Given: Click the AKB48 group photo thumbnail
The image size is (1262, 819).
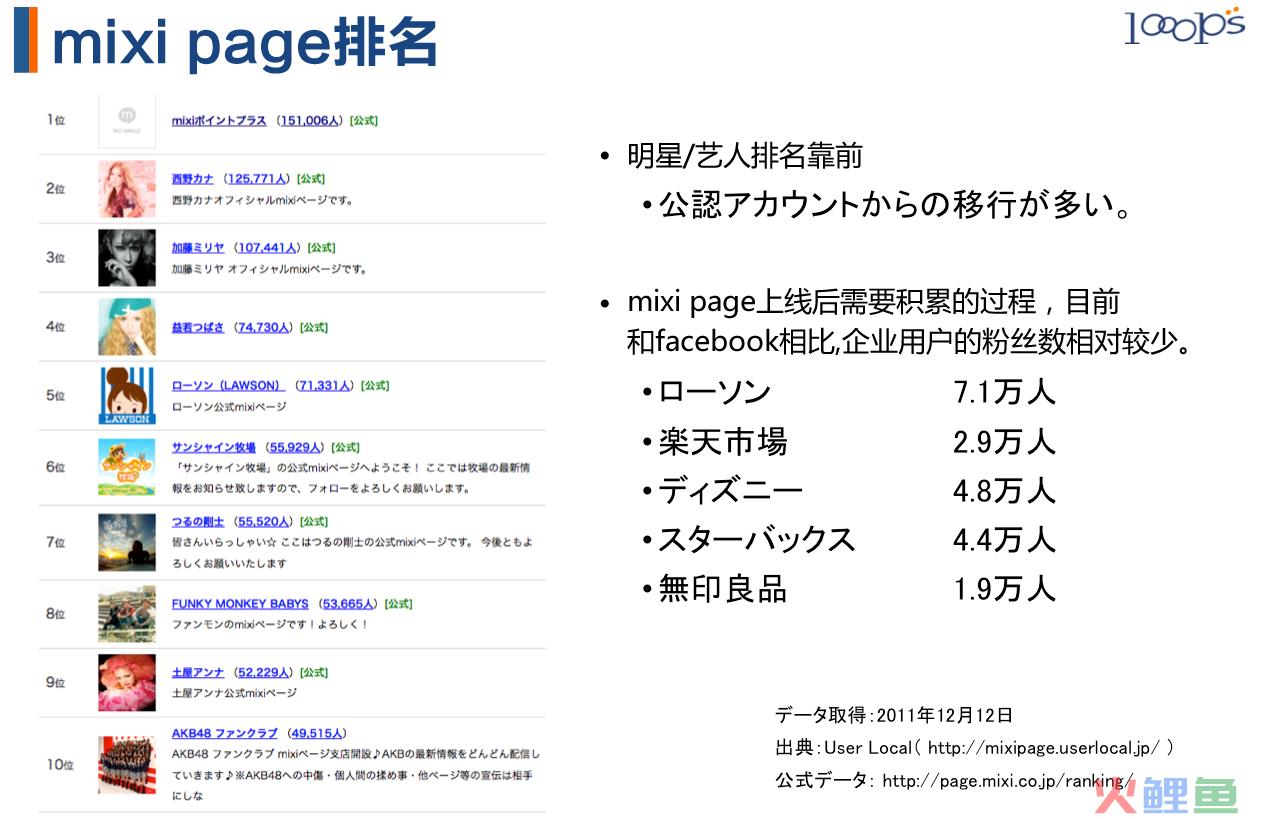Looking at the screenshot, I should click(x=127, y=765).
